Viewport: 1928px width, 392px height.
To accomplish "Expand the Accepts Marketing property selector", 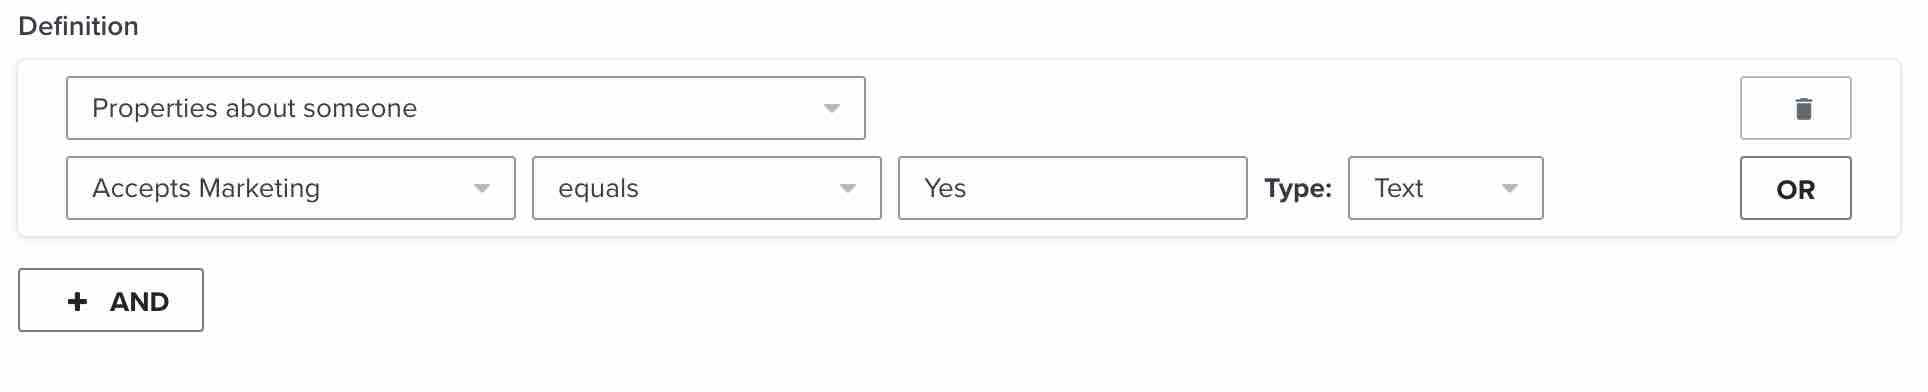I will [291, 188].
